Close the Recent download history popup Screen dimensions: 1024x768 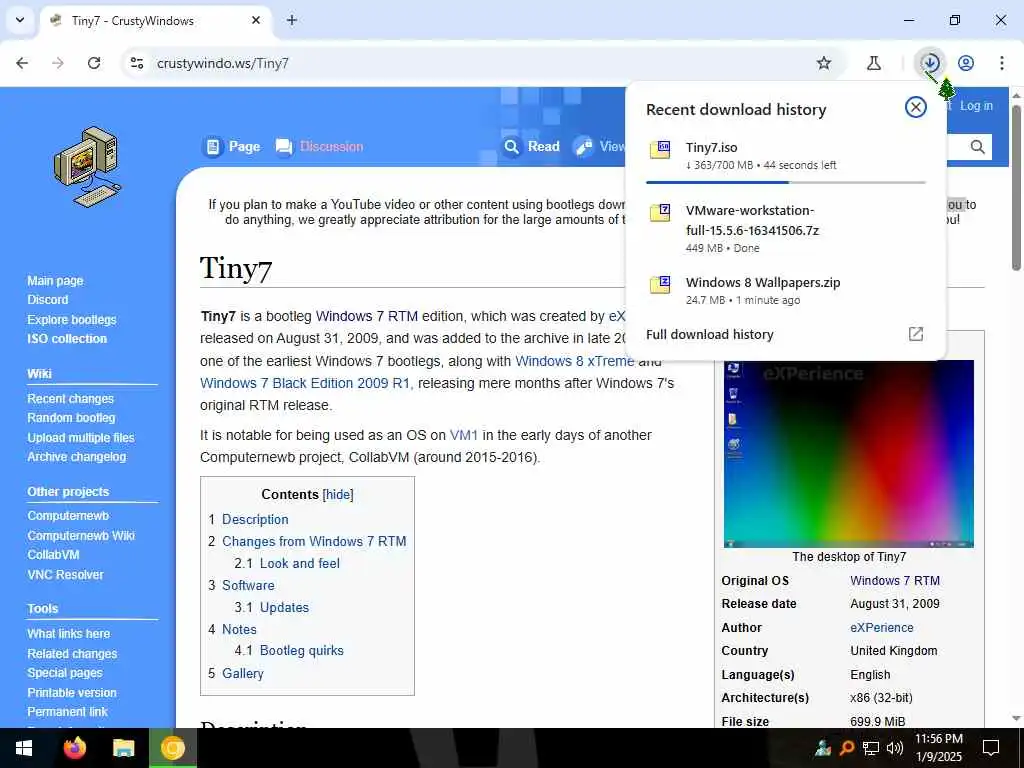click(916, 107)
